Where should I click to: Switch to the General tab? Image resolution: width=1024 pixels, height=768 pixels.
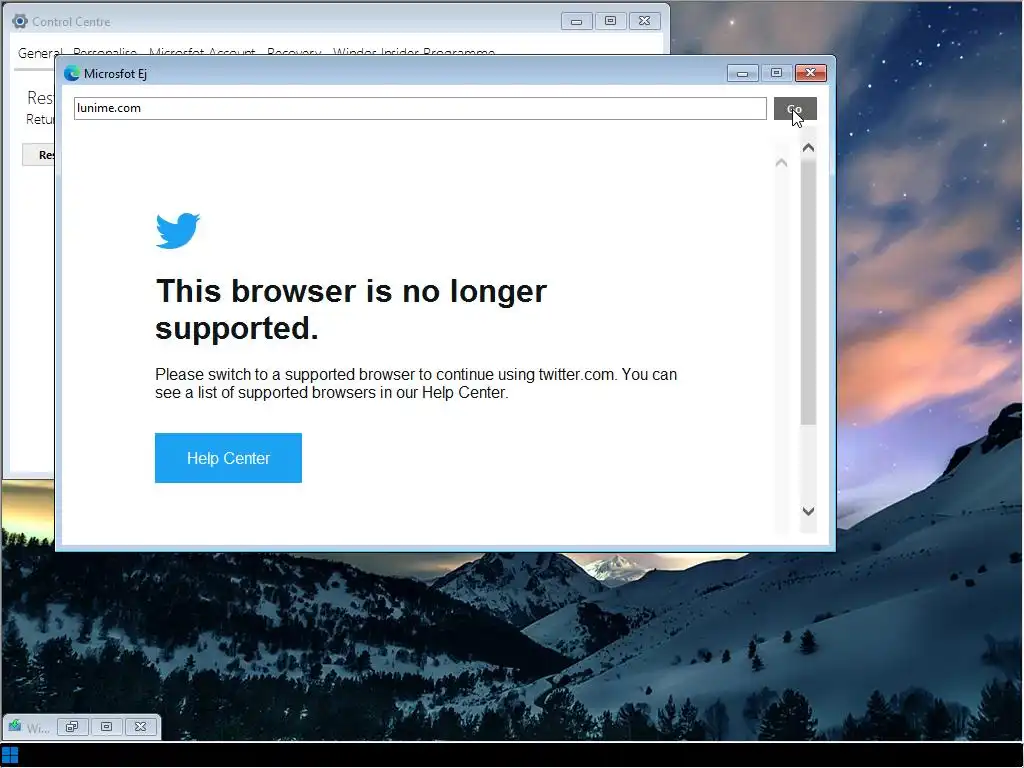click(x=40, y=52)
